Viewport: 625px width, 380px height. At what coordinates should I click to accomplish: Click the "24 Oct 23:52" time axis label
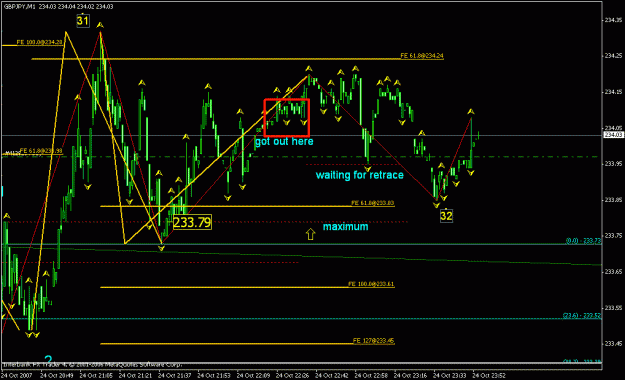[x=489, y=376]
